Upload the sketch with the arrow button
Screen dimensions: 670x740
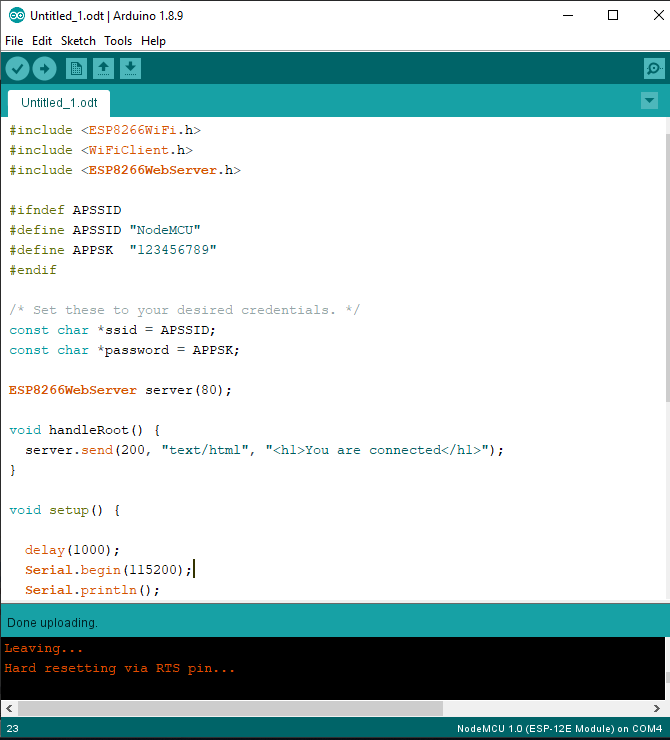coord(44,69)
